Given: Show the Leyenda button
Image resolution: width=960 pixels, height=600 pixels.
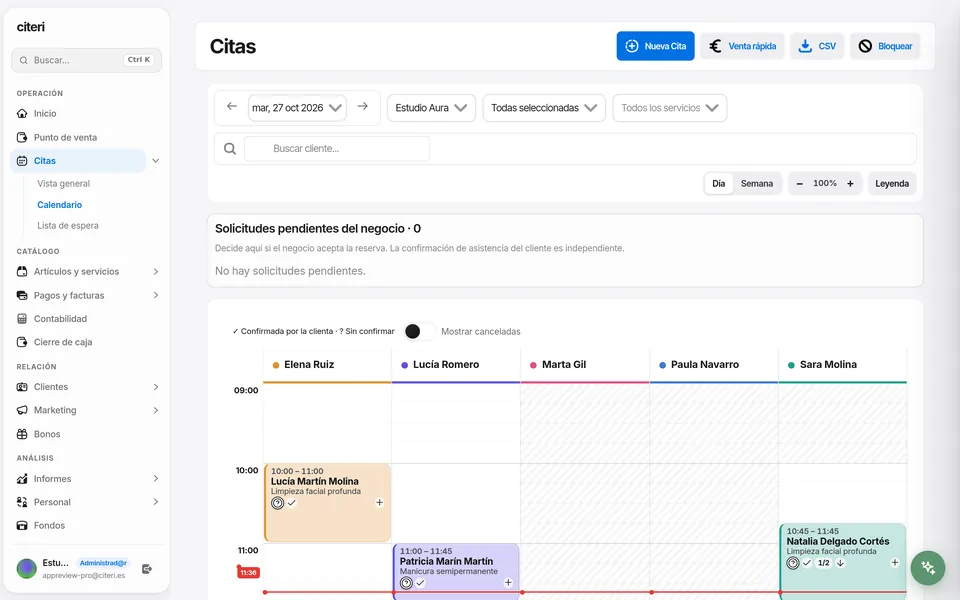Looking at the screenshot, I should coord(892,184).
